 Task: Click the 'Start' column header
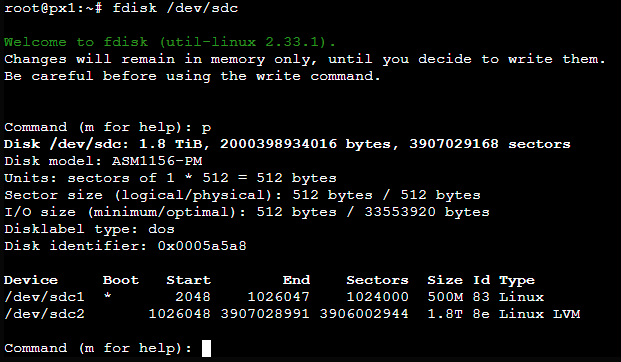pos(189,280)
